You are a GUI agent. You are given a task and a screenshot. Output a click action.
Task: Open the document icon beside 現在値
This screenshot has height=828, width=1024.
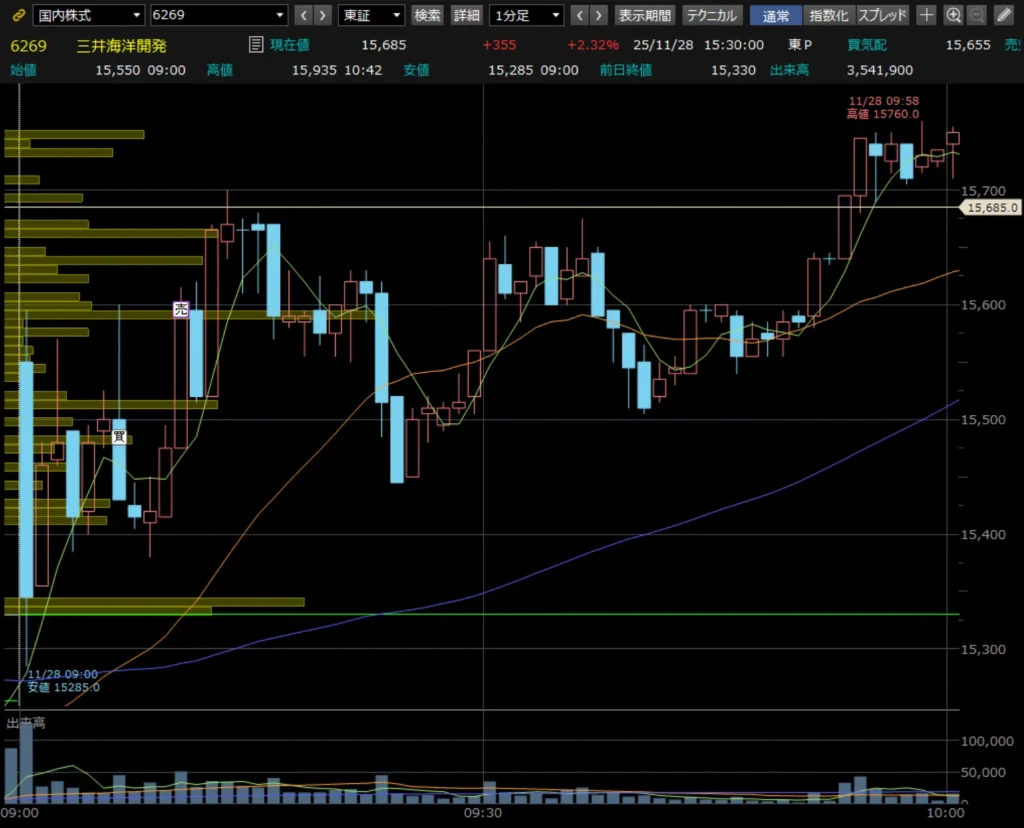click(257, 45)
